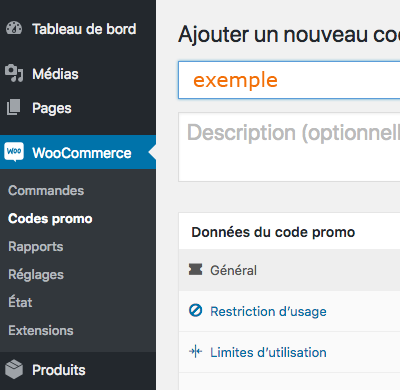Click the coupon code field containing exemple
The width and height of the screenshot is (400, 390).
click(289, 80)
